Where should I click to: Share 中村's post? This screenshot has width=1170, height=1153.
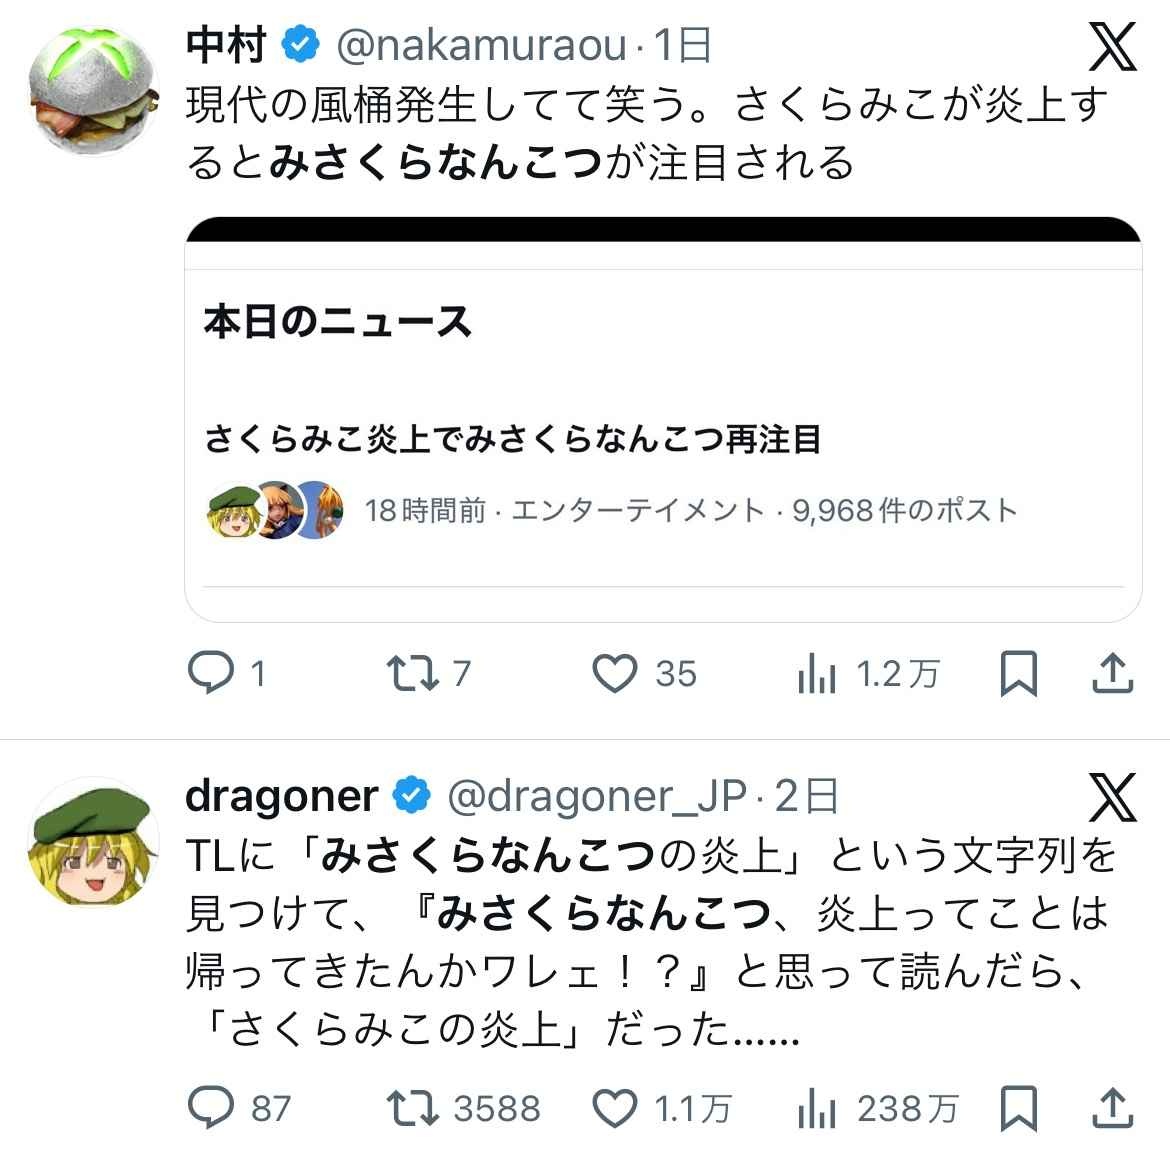(x=1111, y=673)
